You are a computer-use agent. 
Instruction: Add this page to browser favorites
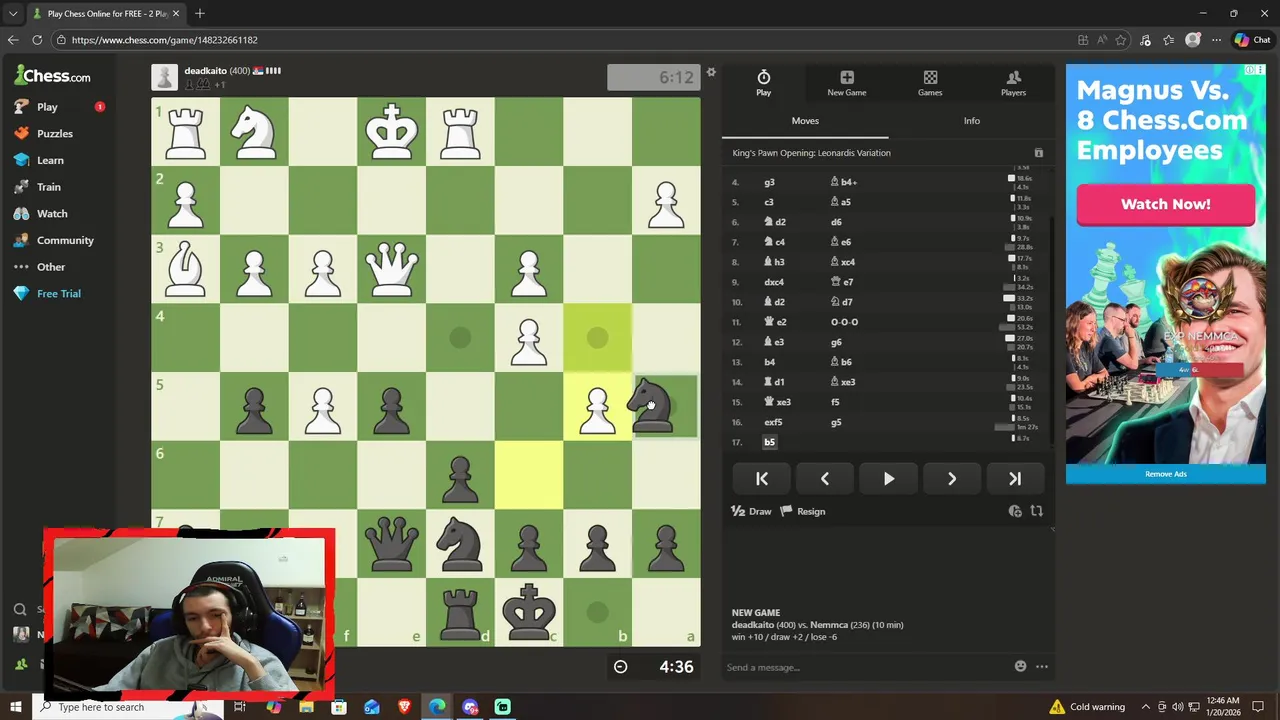1121,40
